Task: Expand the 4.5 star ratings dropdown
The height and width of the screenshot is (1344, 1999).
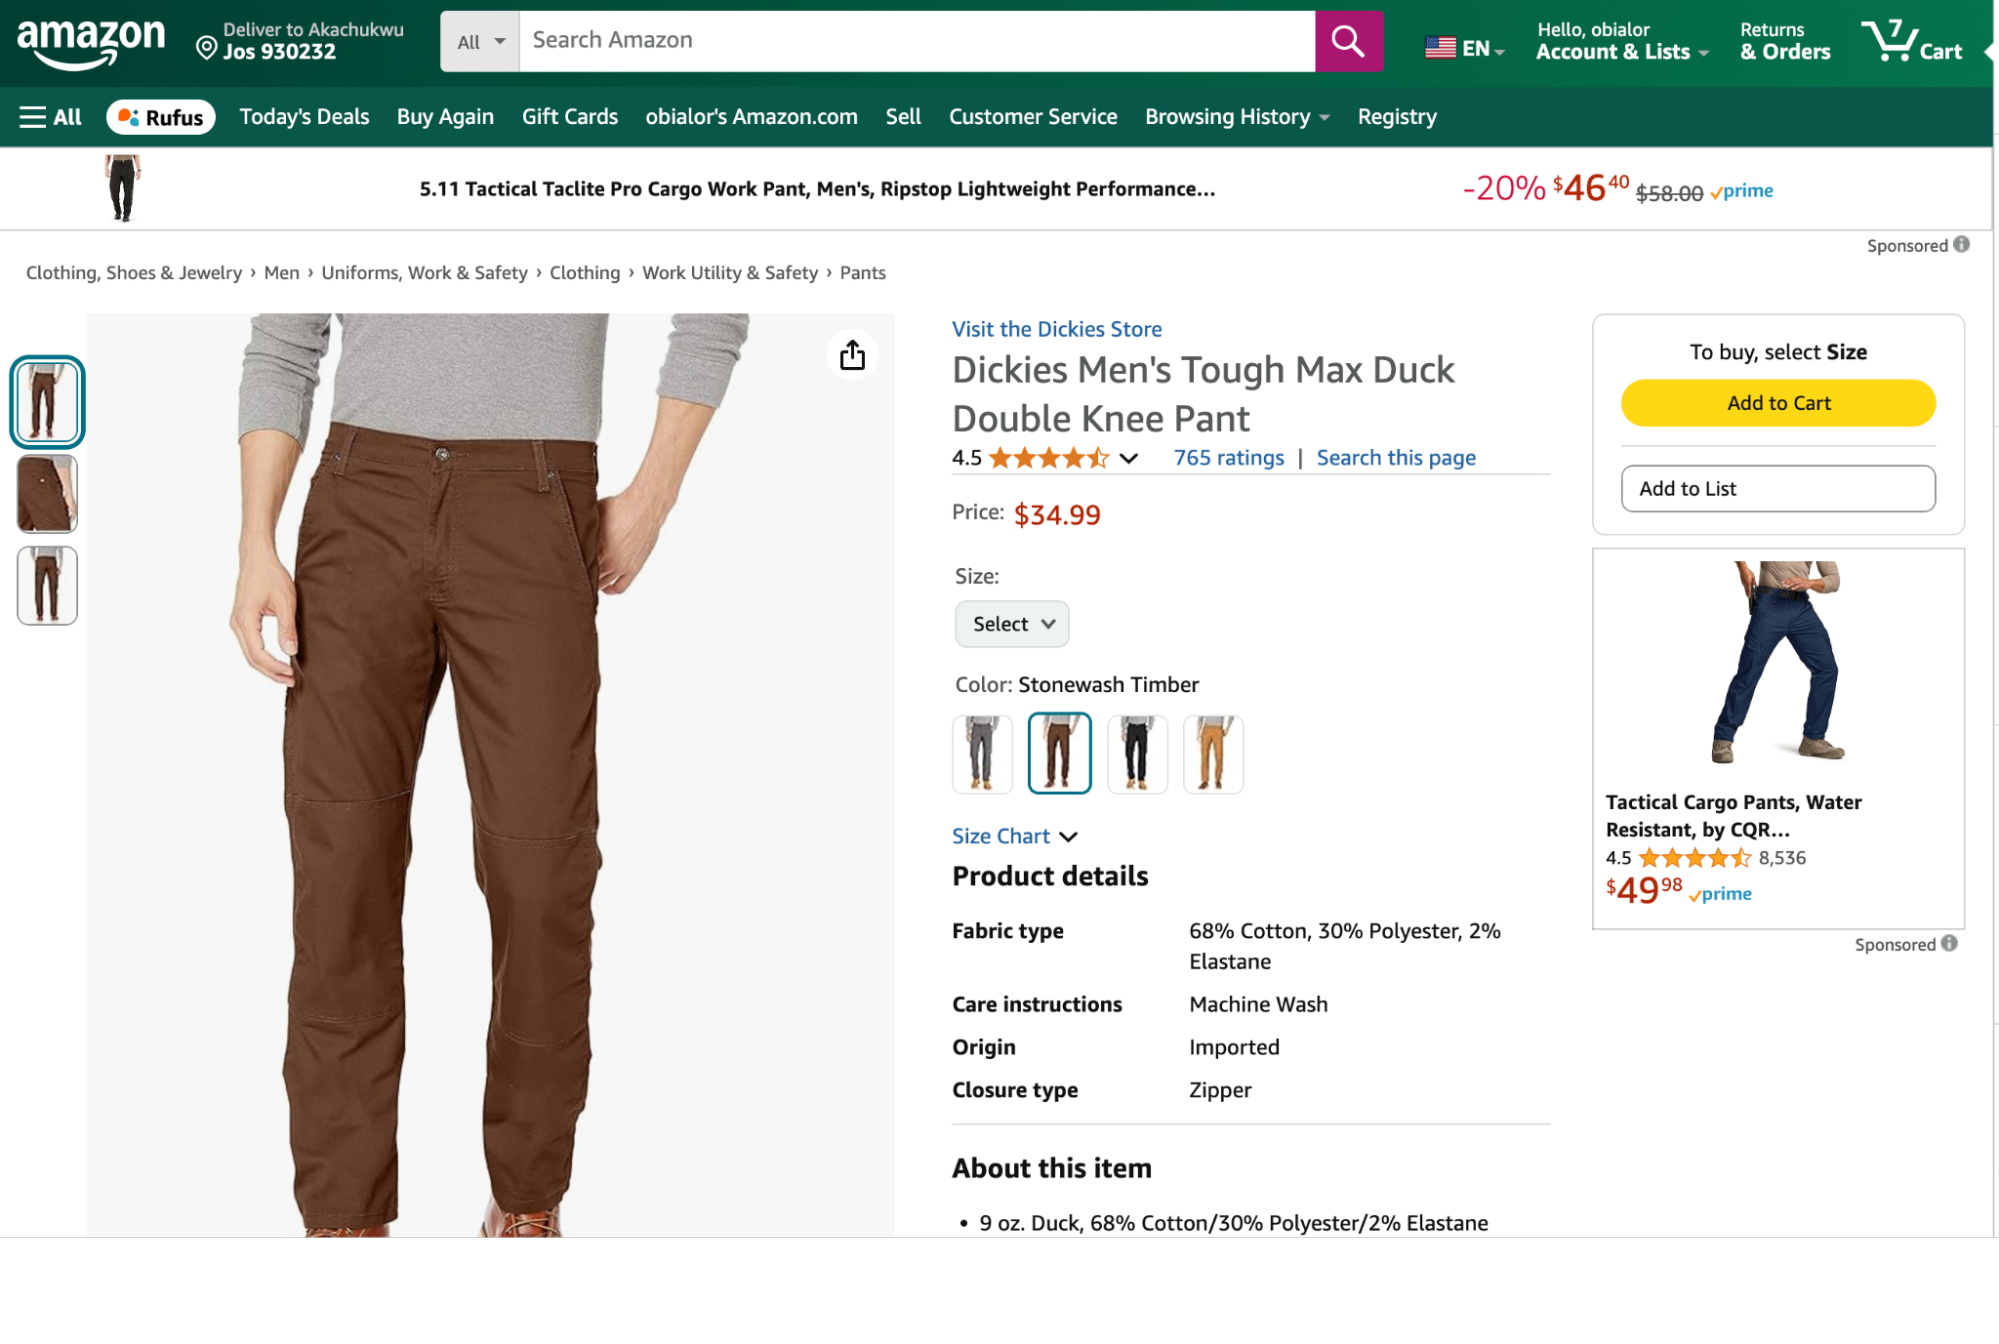Action: [1129, 458]
